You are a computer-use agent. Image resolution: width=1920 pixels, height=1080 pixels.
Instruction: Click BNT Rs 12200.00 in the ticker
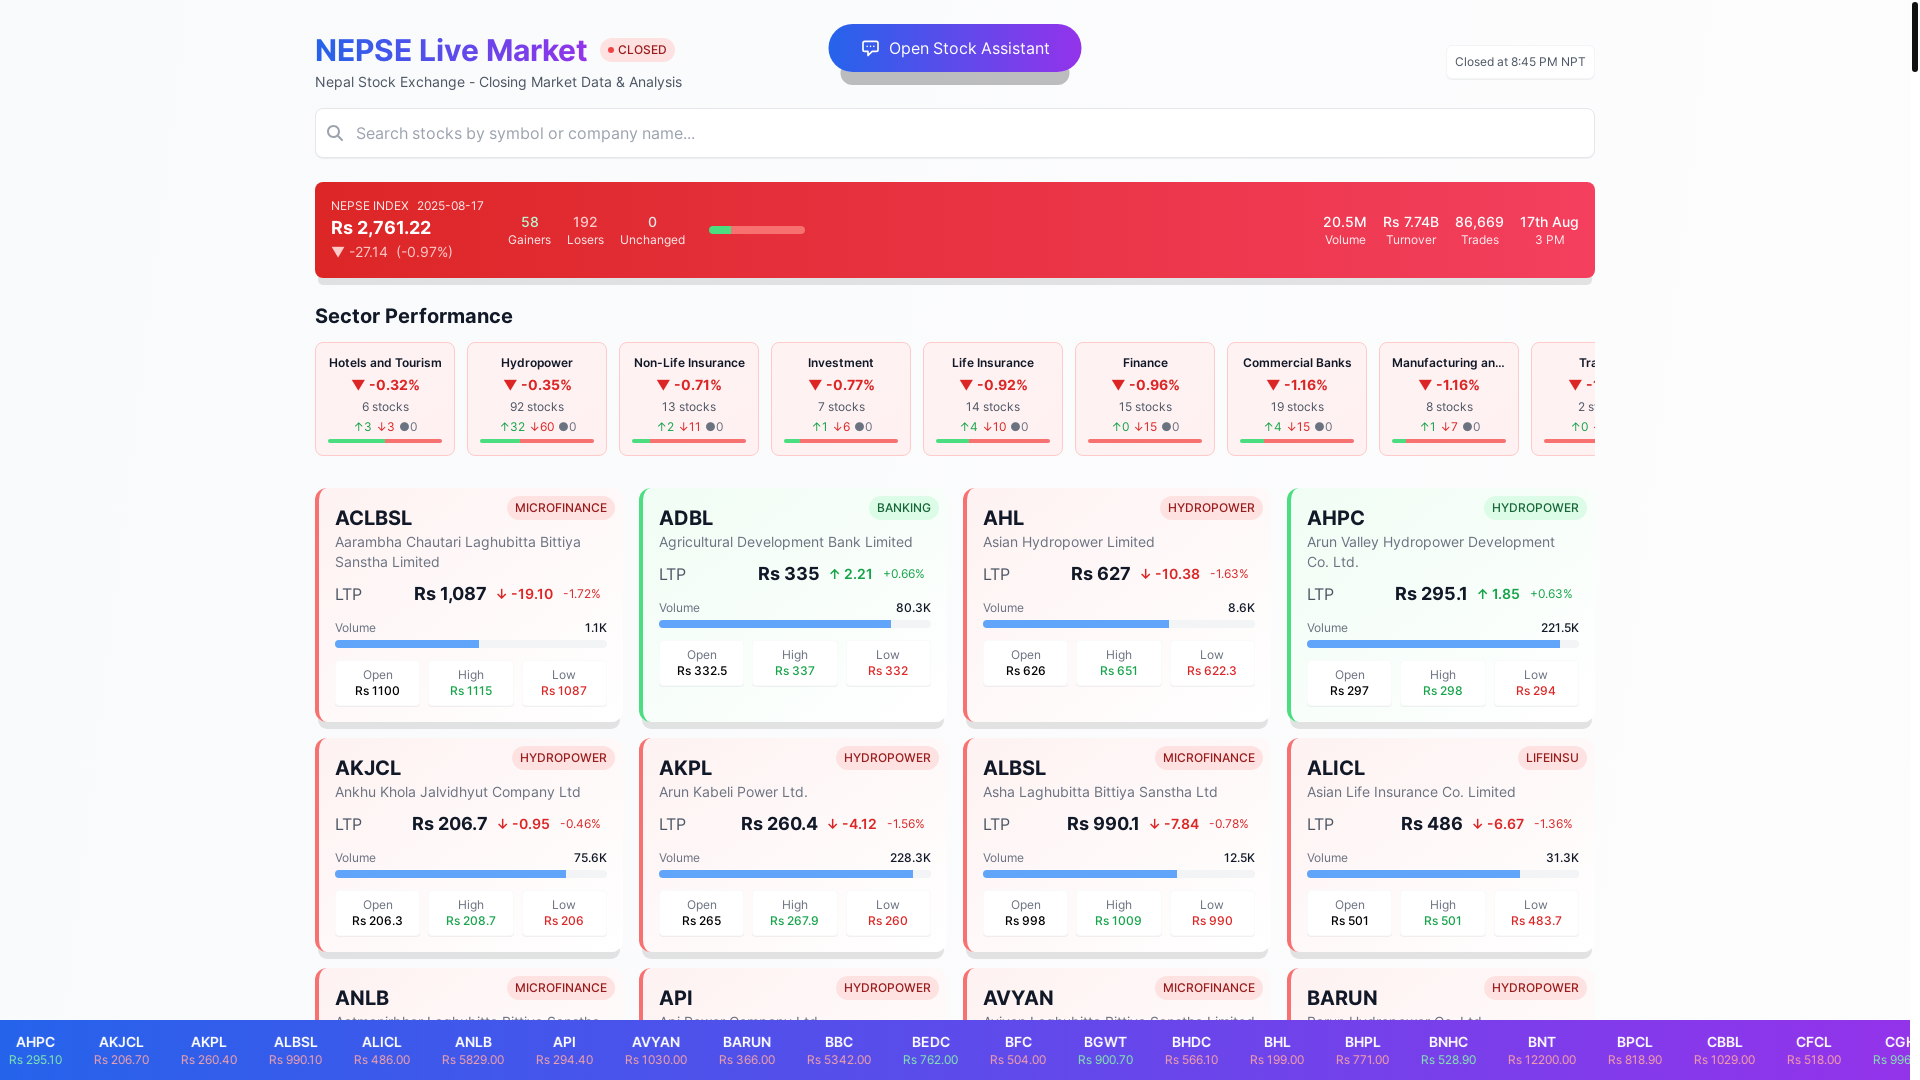pyautogui.click(x=1541, y=1050)
